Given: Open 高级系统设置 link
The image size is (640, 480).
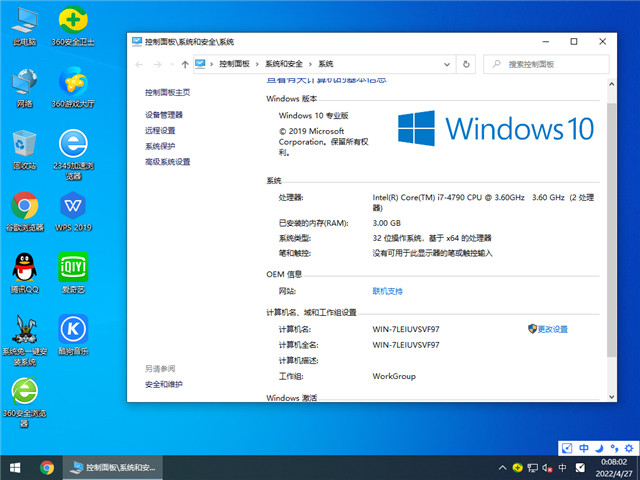Looking at the screenshot, I should tap(167, 162).
